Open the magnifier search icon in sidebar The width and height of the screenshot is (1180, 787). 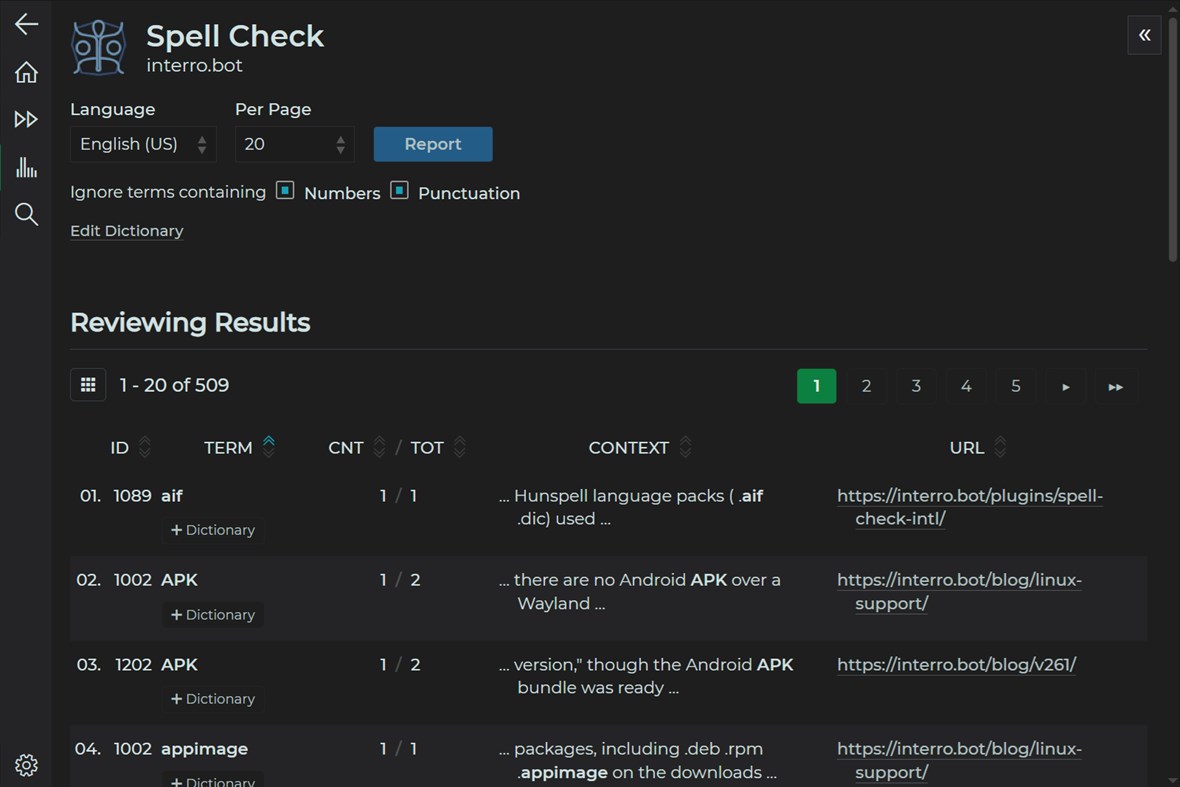click(x=26, y=214)
